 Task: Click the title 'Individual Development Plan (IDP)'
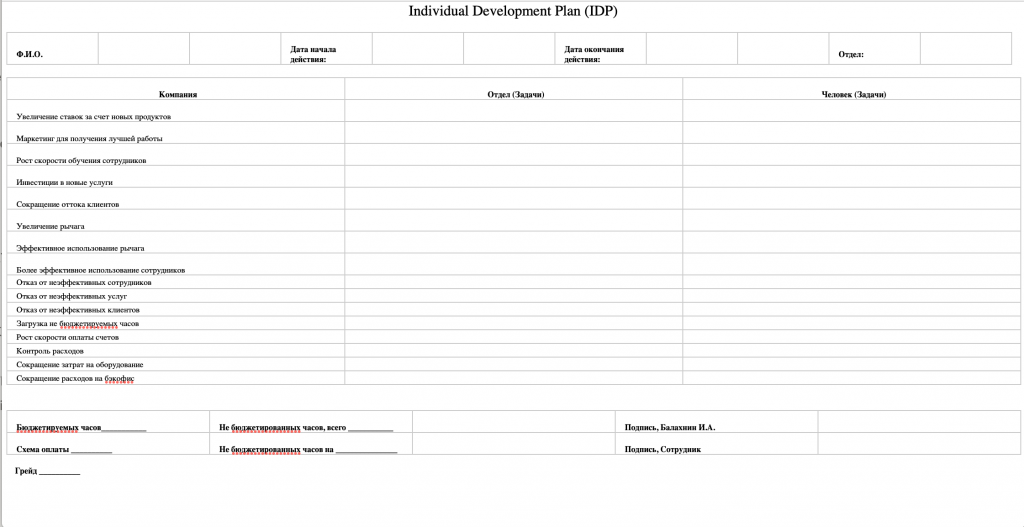point(513,11)
